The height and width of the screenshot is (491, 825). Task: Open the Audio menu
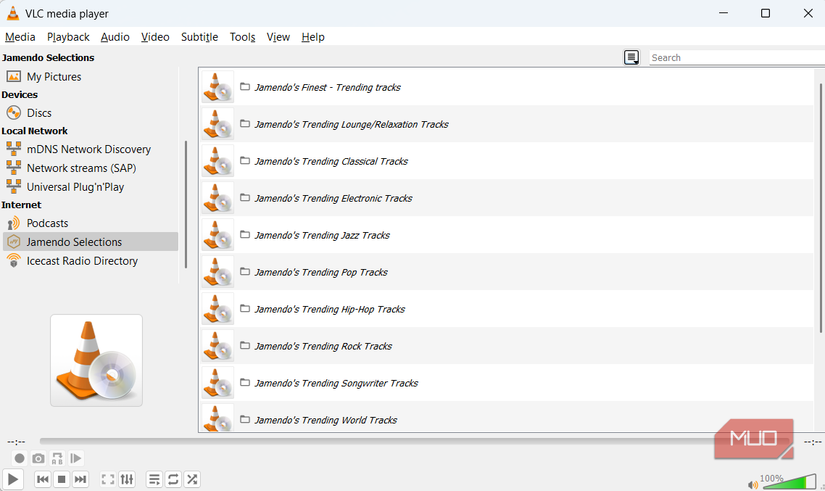click(x=115, y=37)
